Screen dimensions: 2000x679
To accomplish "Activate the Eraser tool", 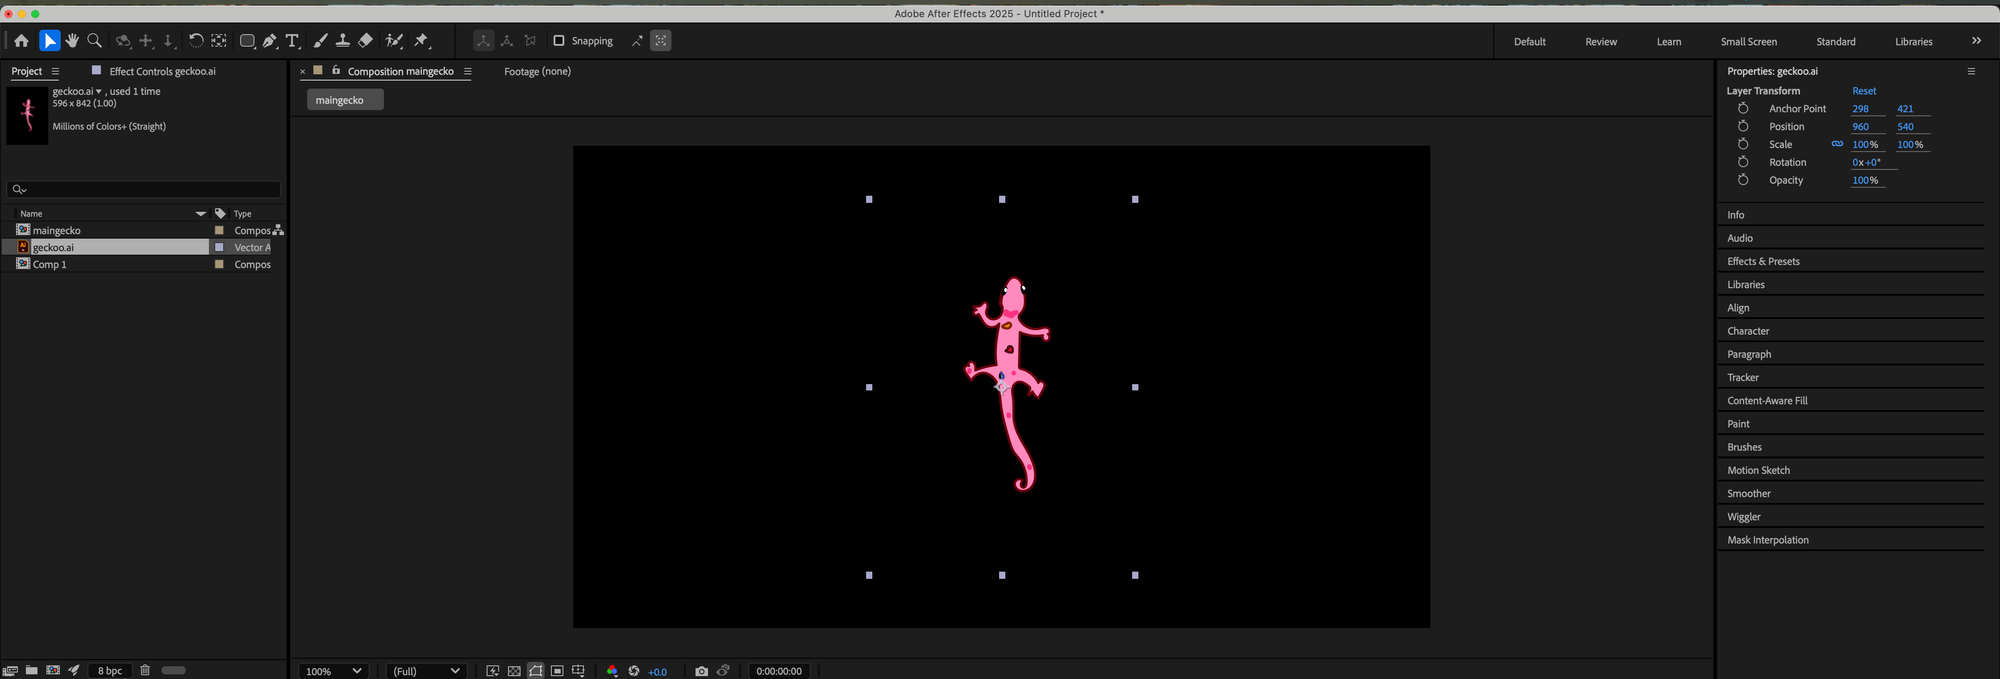I will [366, 41].
